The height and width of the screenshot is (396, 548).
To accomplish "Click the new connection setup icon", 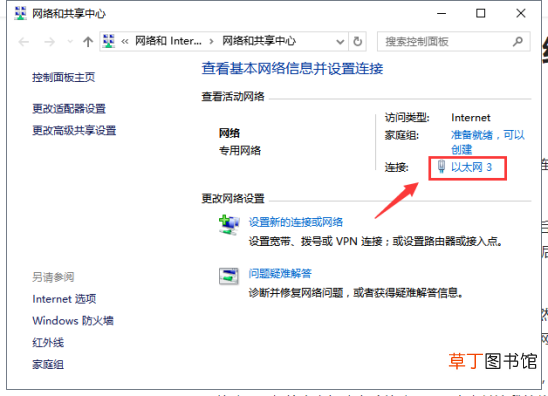I will pyautogui.click(x=229, y=225).
